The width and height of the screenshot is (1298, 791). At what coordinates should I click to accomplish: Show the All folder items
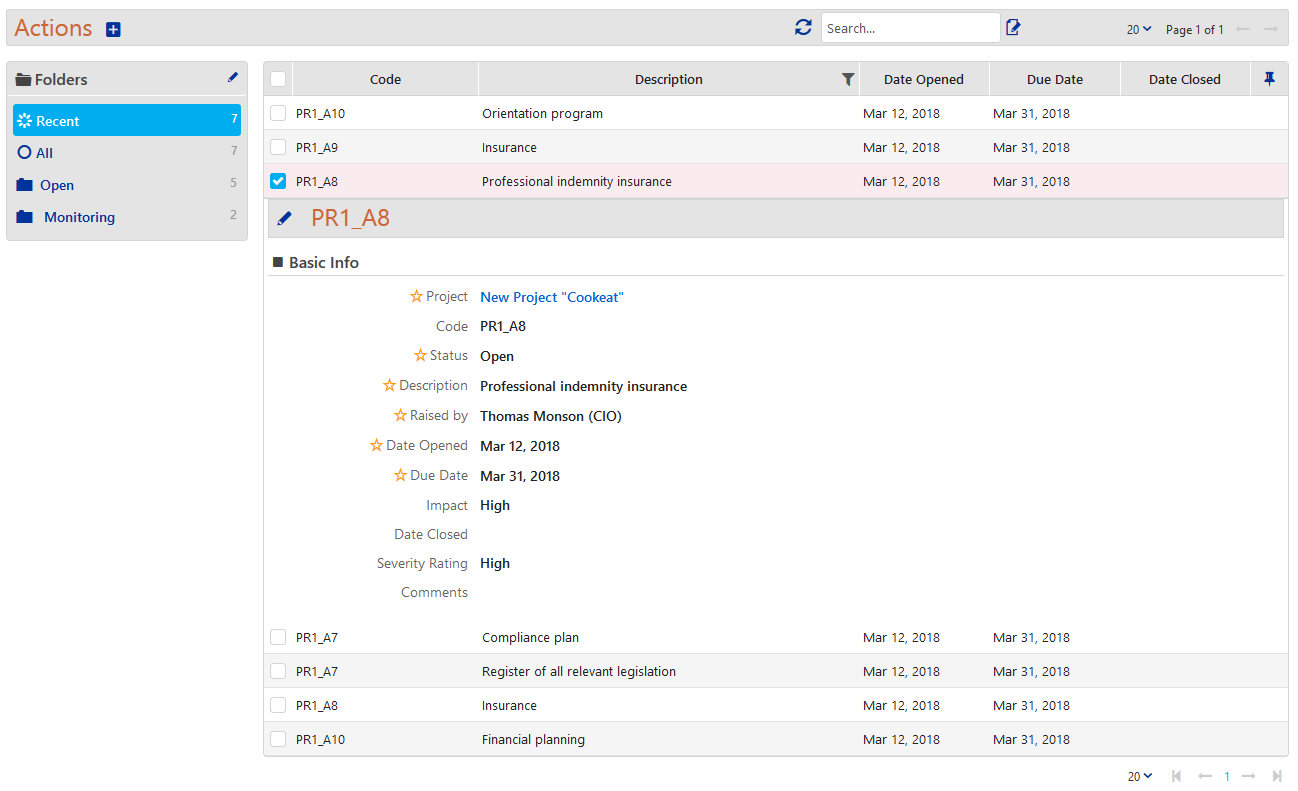click(x=44, y=153)
